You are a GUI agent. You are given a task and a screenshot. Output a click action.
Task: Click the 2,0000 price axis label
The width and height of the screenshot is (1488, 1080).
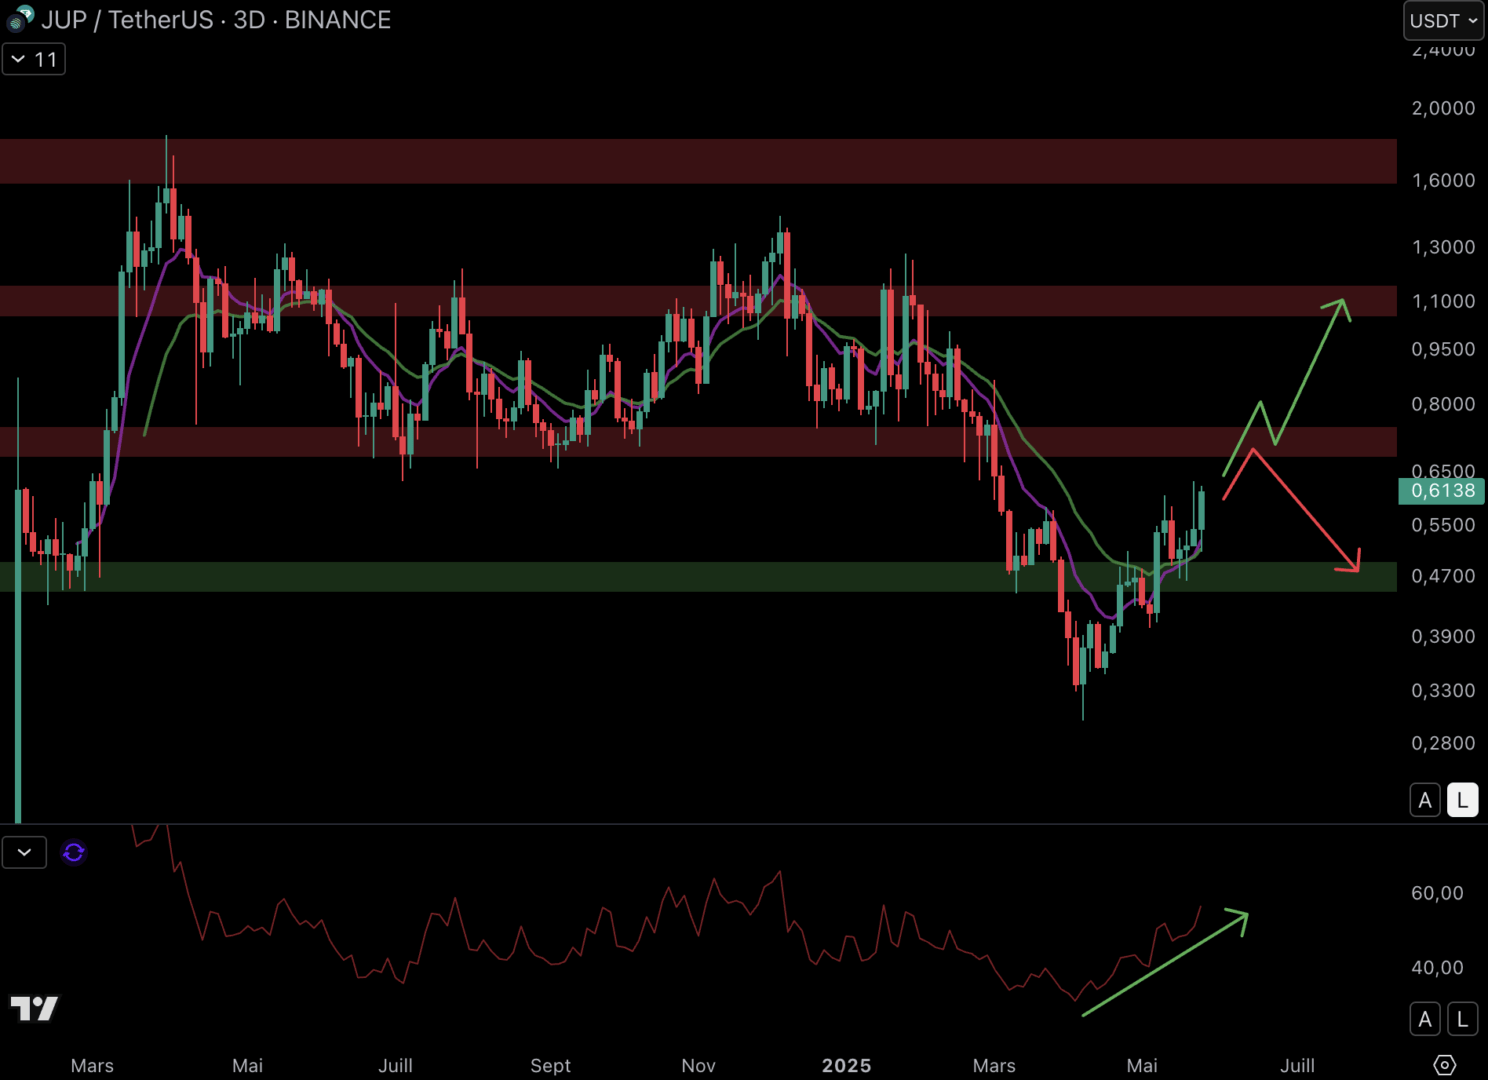pyautogui.click(x=1443, y=108)
